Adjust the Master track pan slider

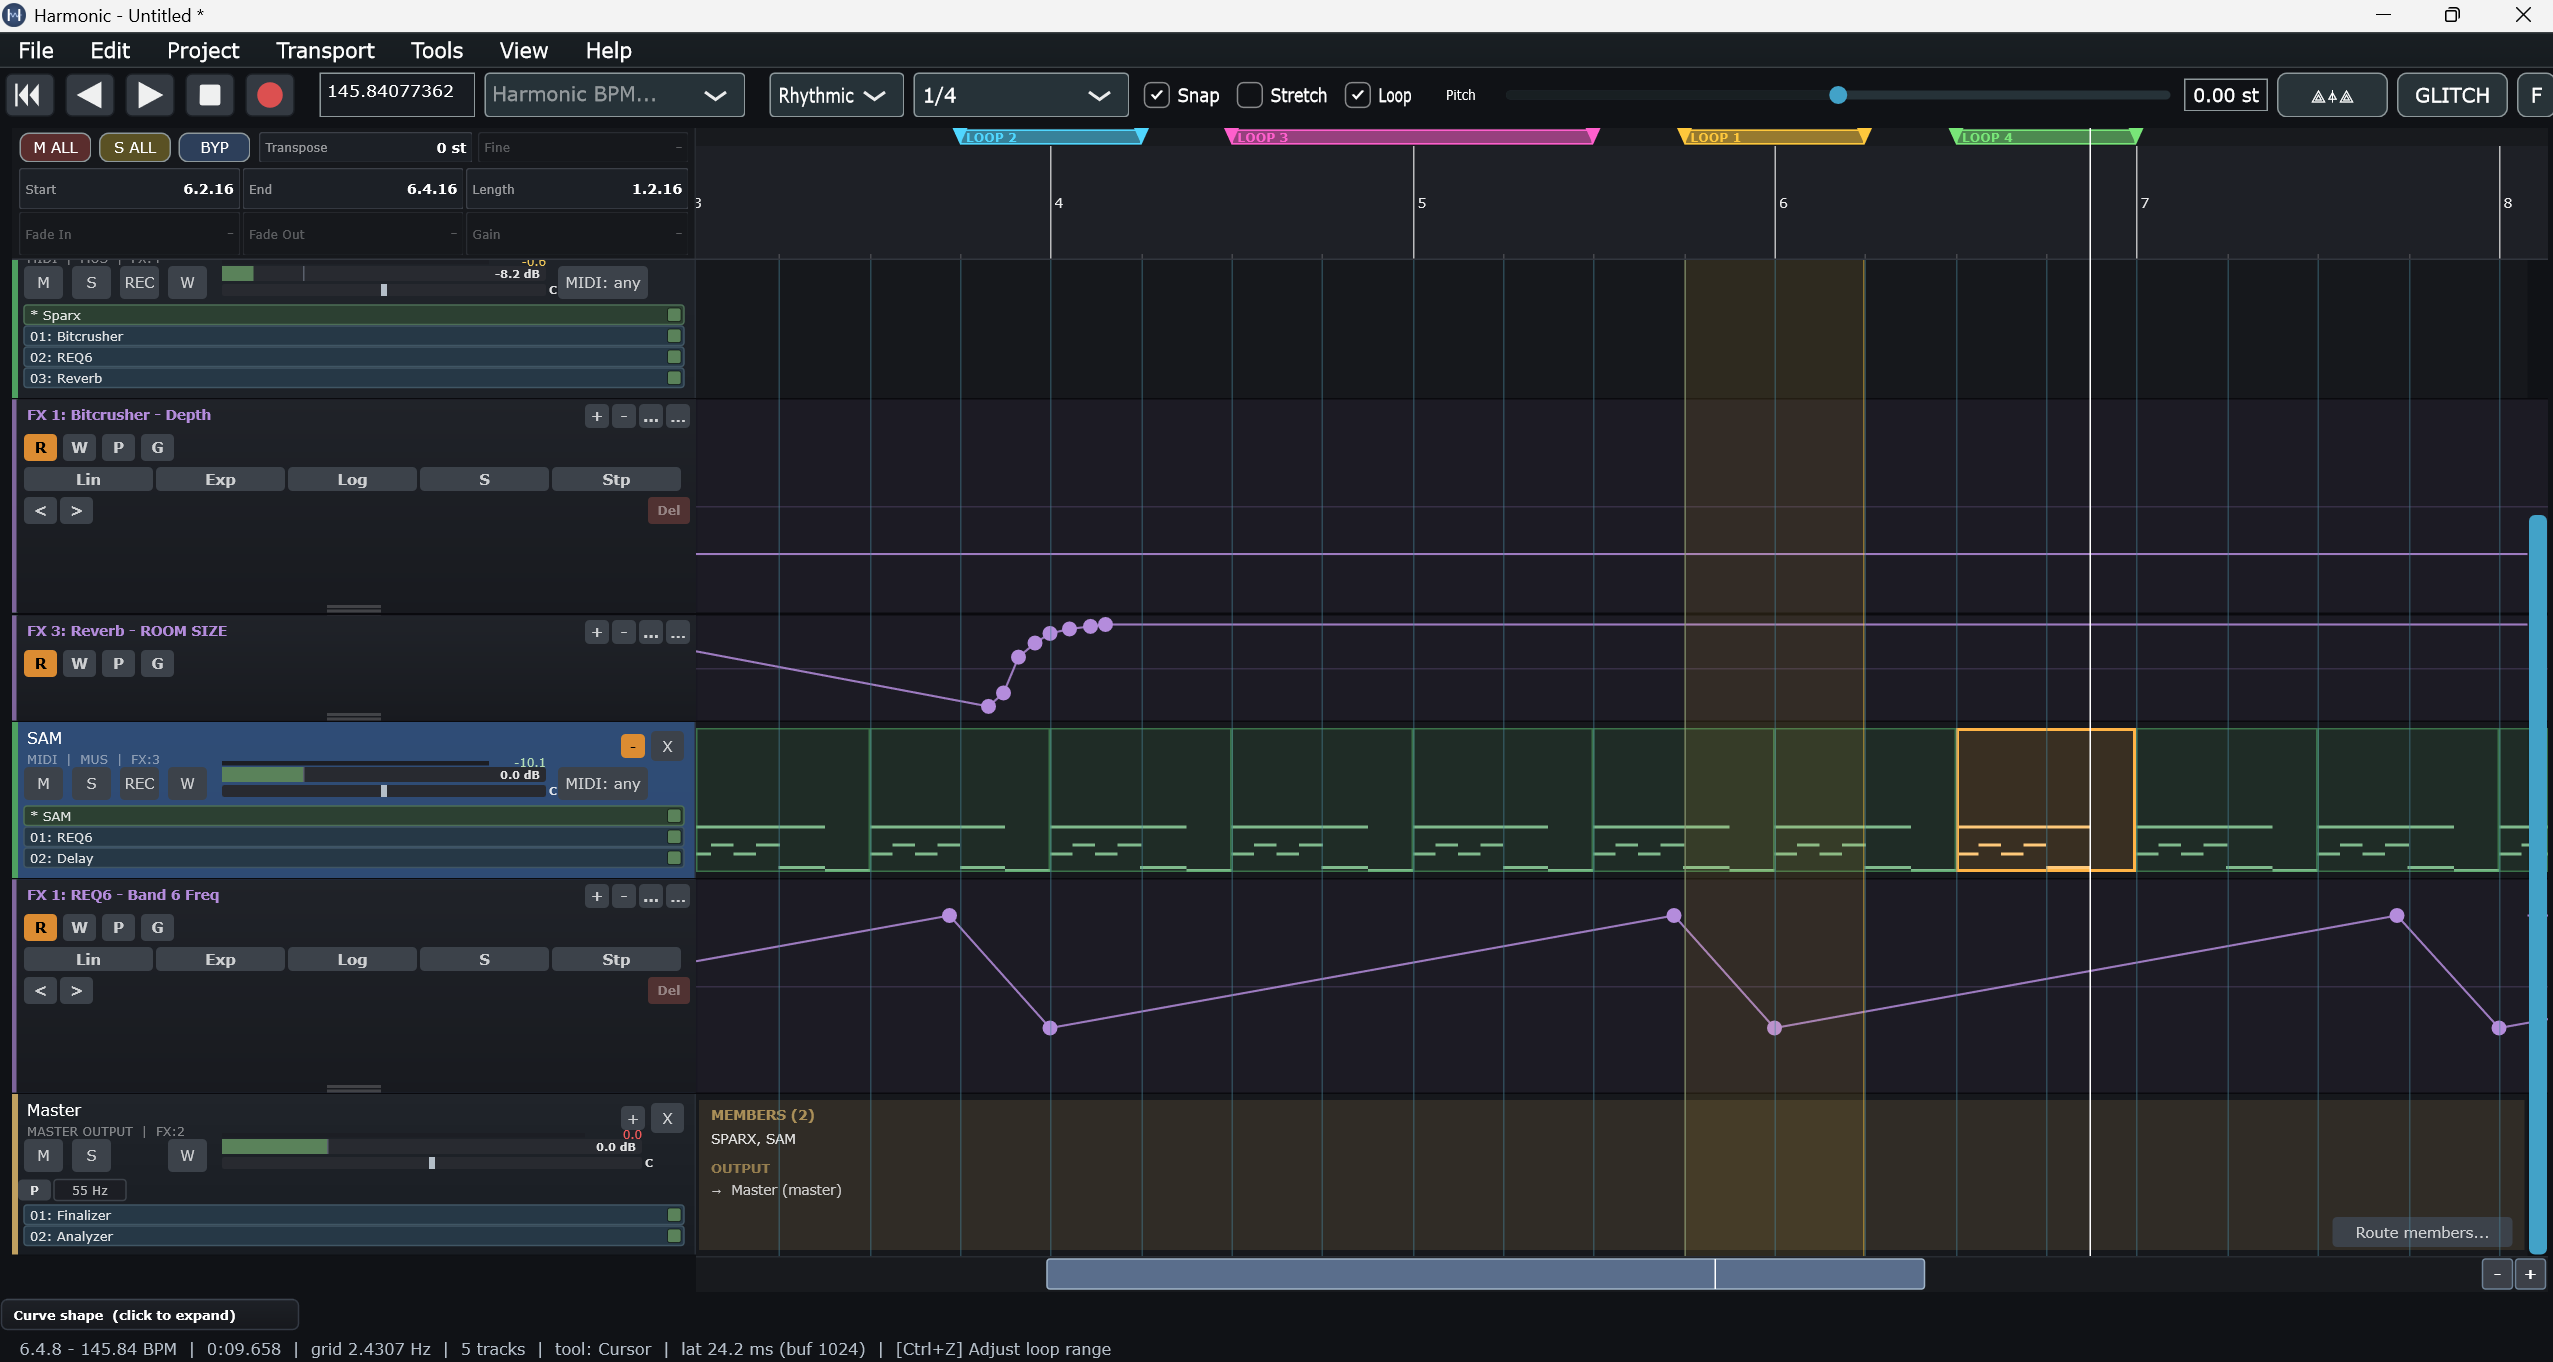[x=432, y=1163]
